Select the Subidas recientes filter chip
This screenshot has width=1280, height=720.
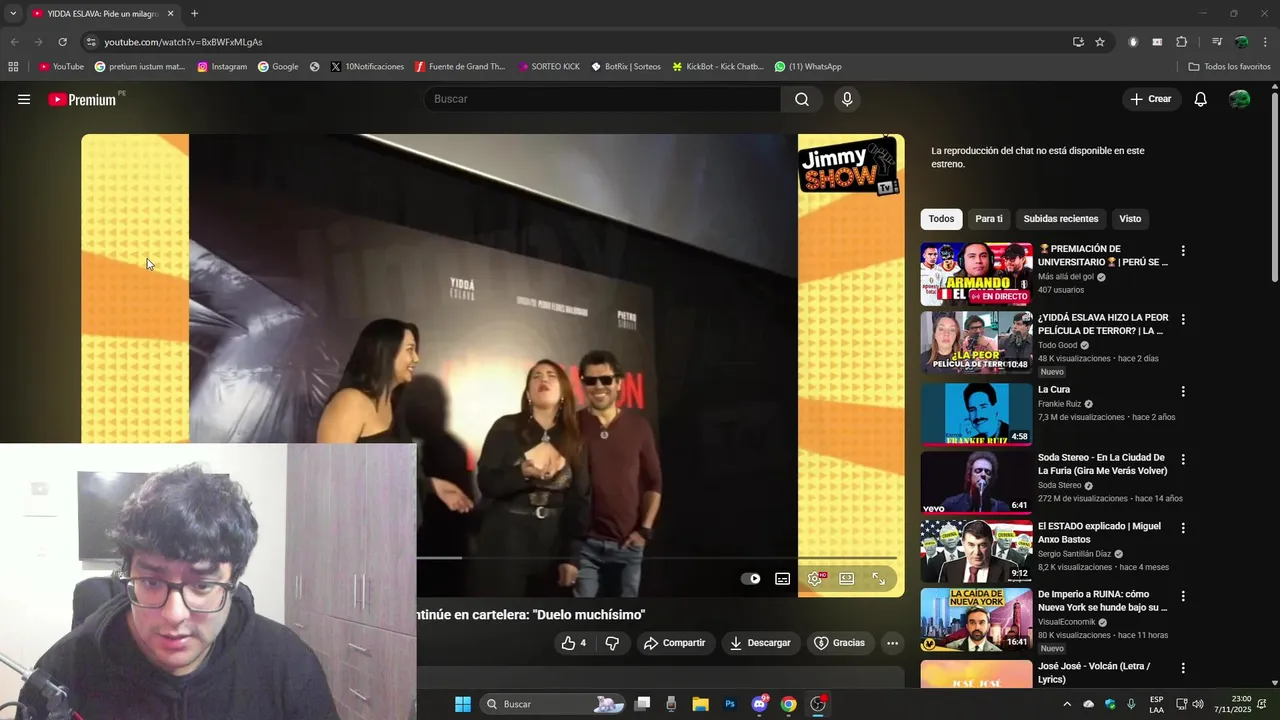(1061, 219)
